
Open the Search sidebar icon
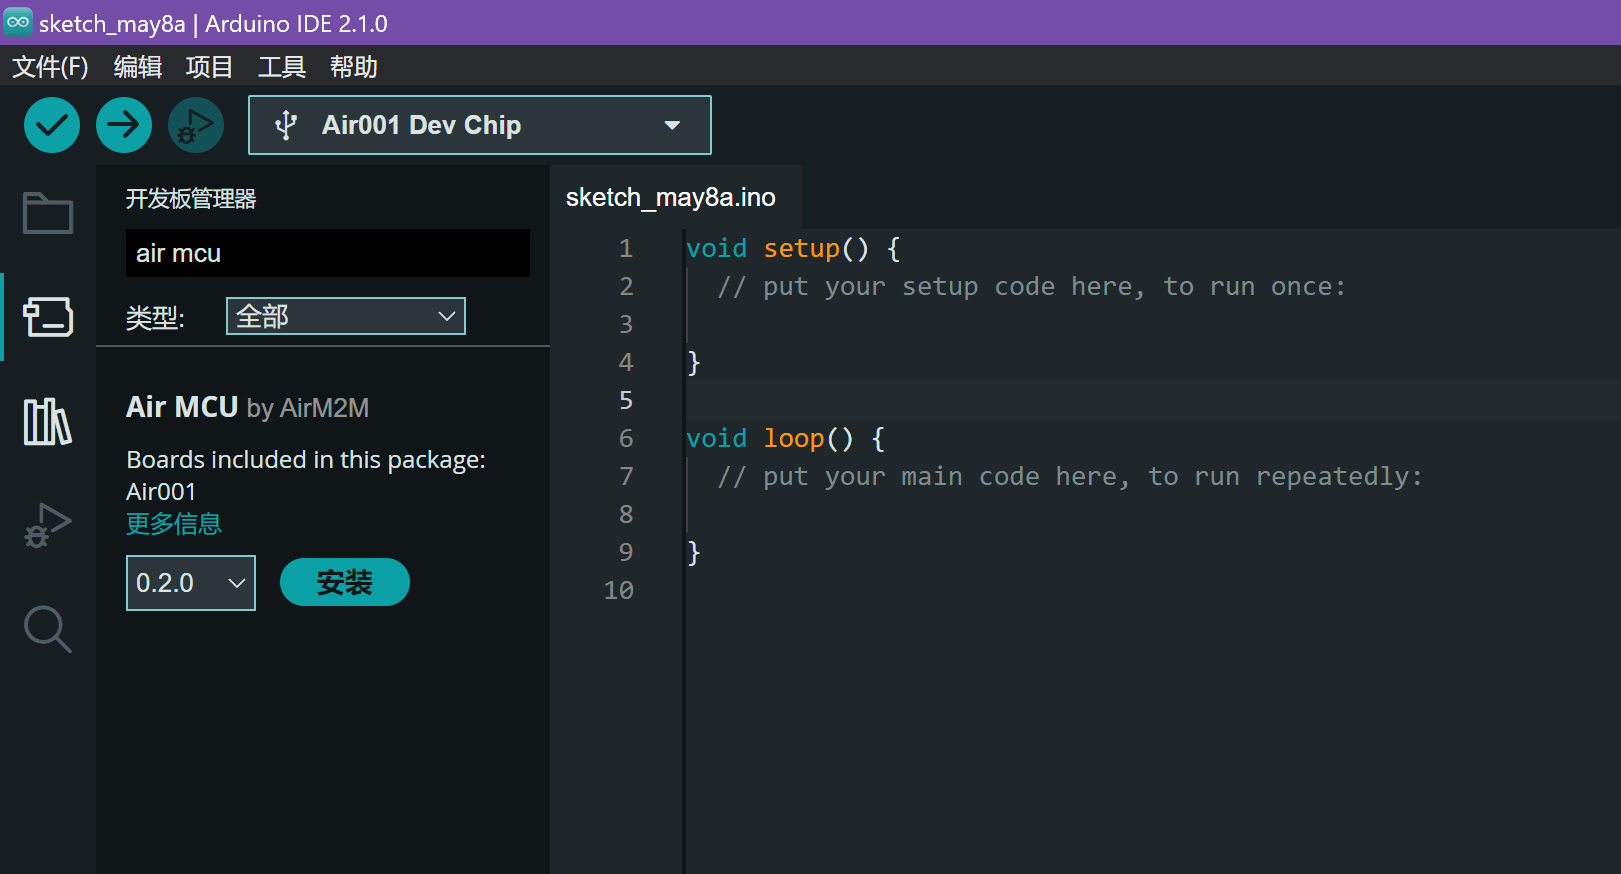click(48, 629)
